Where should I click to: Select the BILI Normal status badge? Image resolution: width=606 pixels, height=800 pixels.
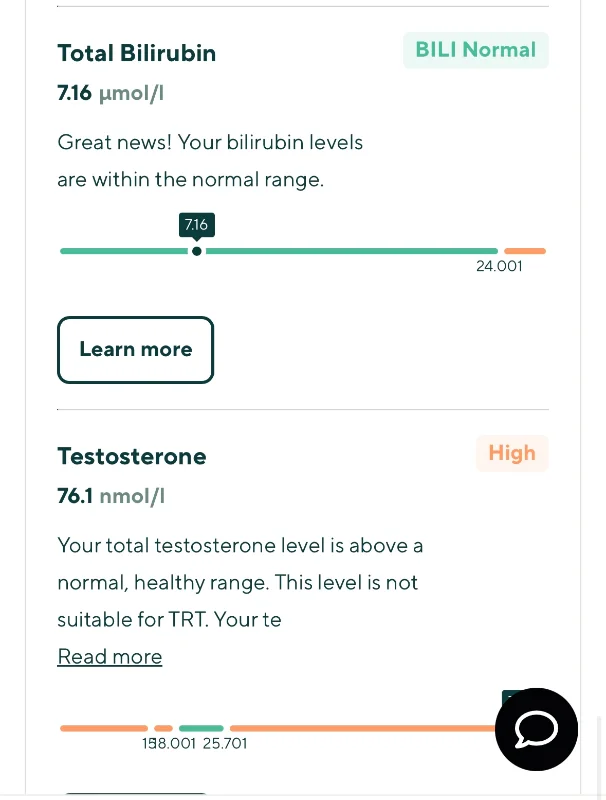(475, 50)
